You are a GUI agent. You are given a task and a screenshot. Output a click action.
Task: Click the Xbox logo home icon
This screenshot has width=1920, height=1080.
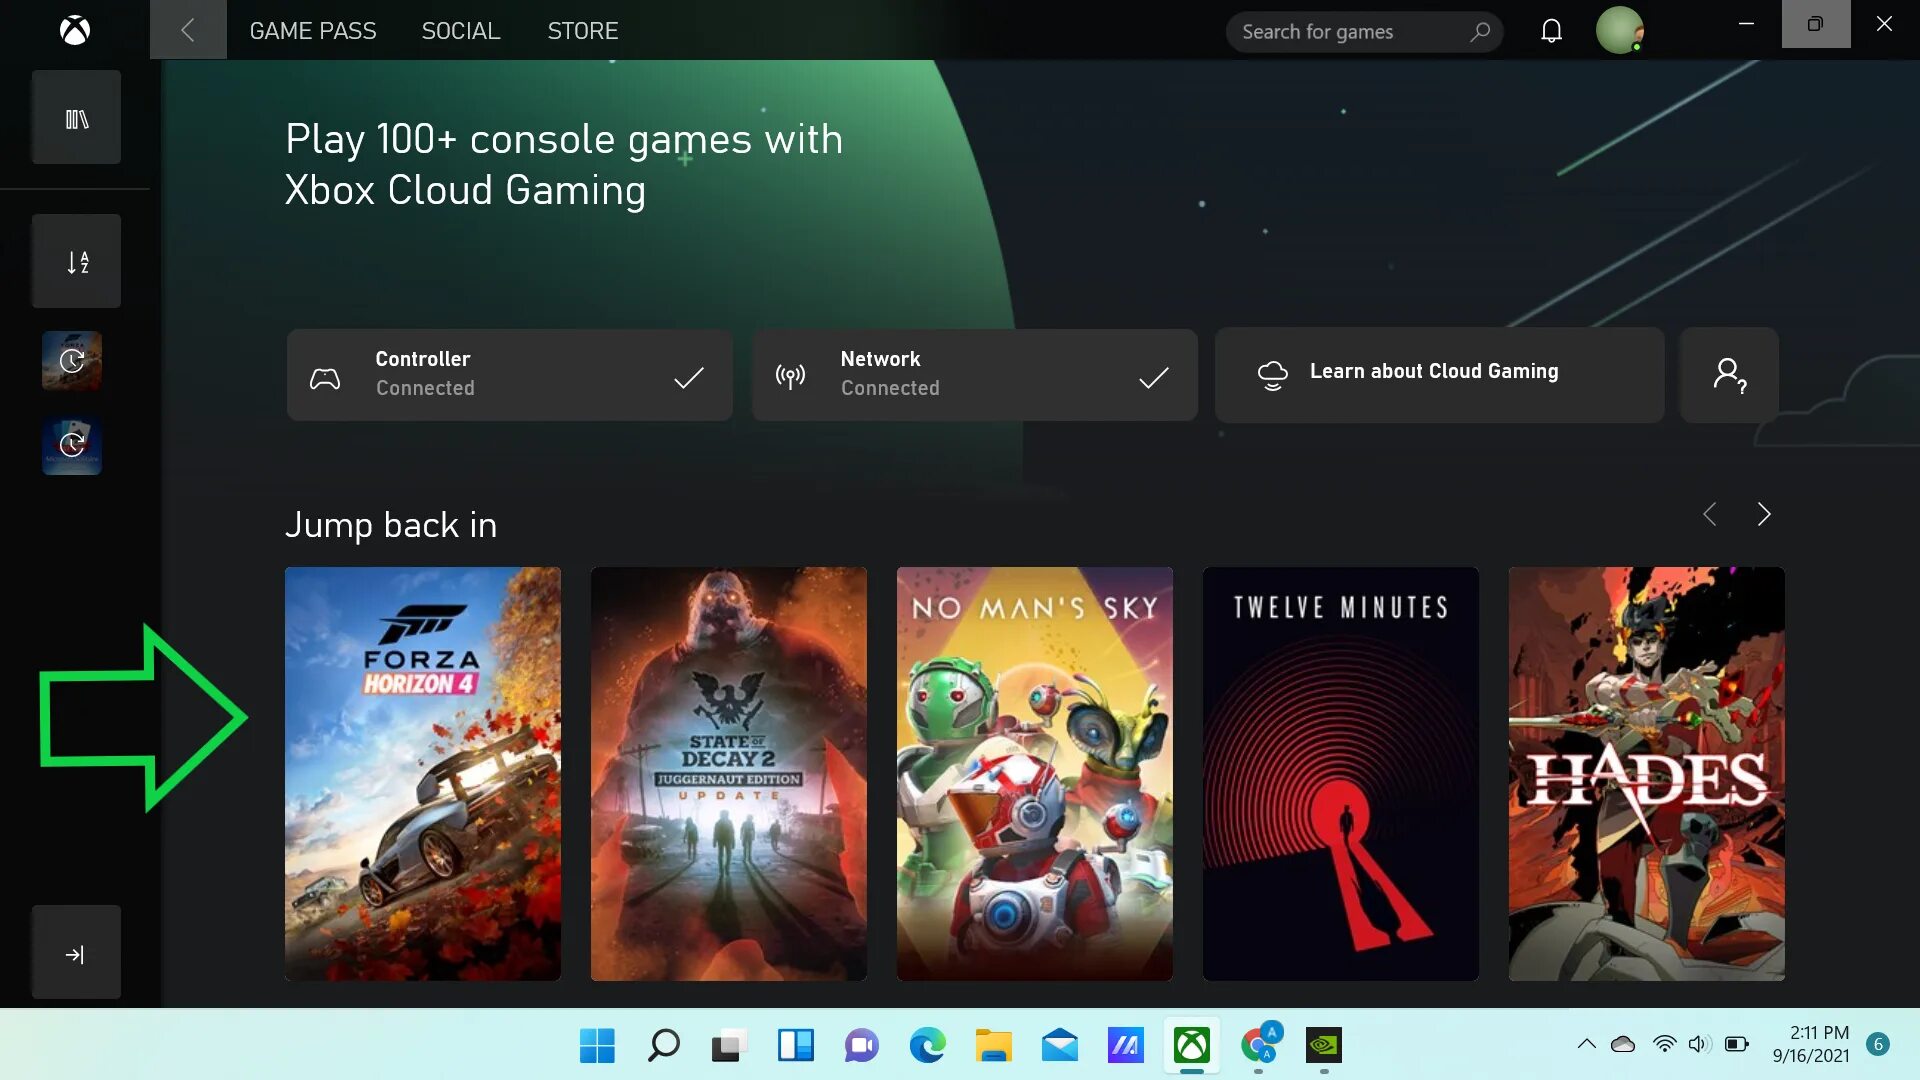pos(75,31)
